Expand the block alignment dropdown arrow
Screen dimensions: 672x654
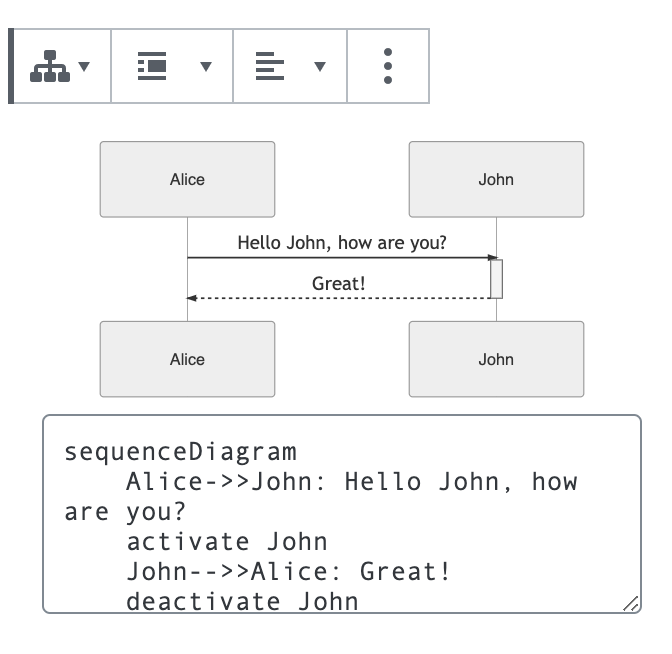tap(206, 67)
